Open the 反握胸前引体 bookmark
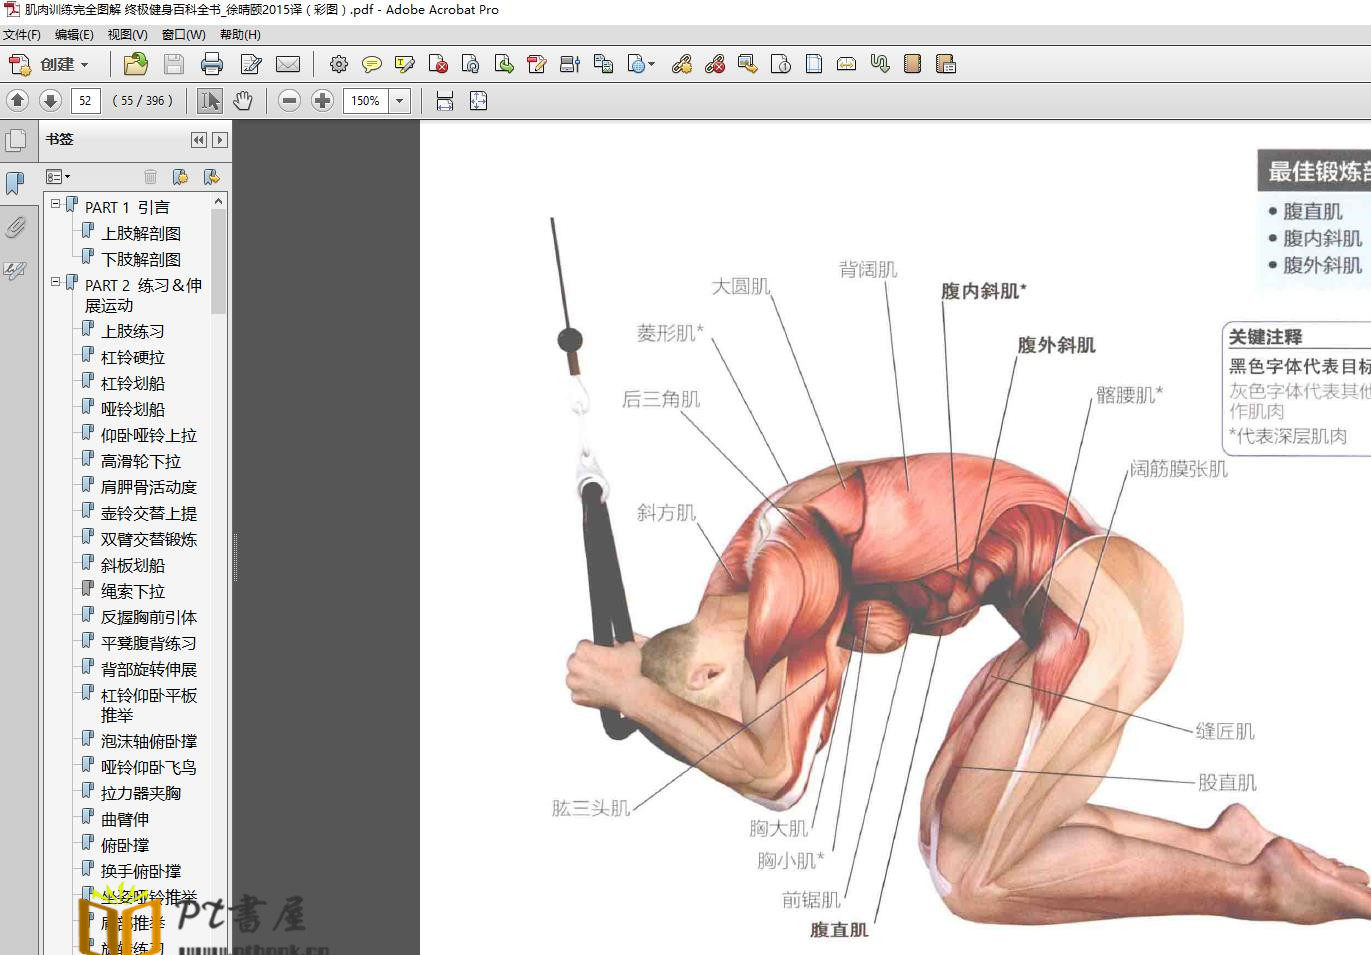The image size is (1371, 955). tap(149, 617)
